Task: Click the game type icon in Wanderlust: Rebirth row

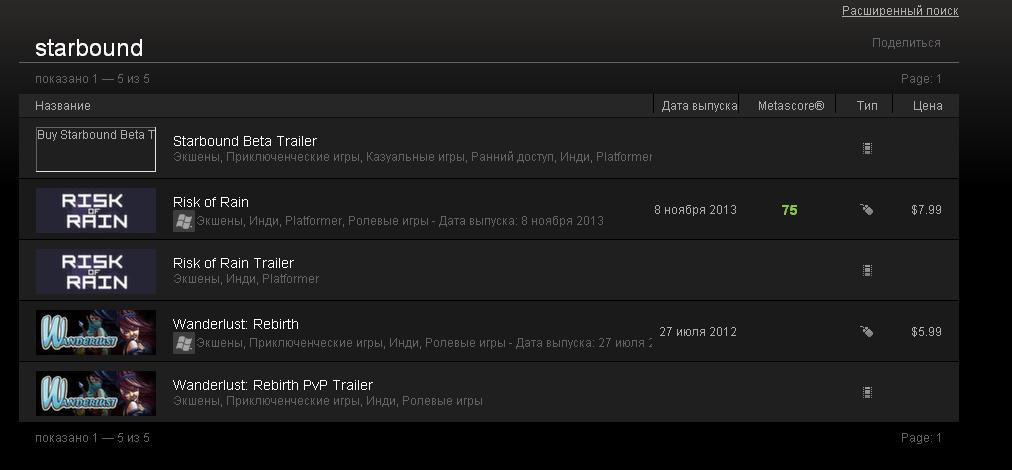Action: (867, 331)
